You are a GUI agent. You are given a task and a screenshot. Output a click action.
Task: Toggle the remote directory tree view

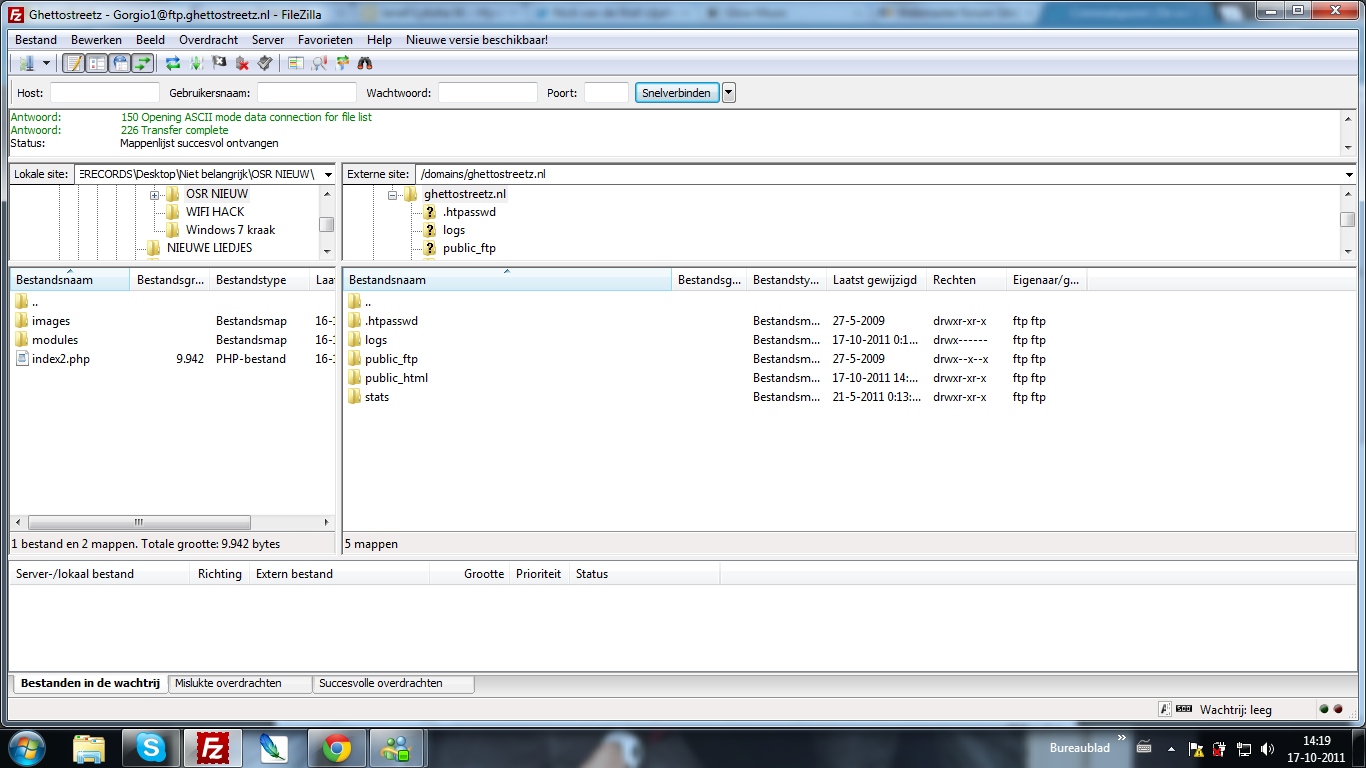click(120, 63)
